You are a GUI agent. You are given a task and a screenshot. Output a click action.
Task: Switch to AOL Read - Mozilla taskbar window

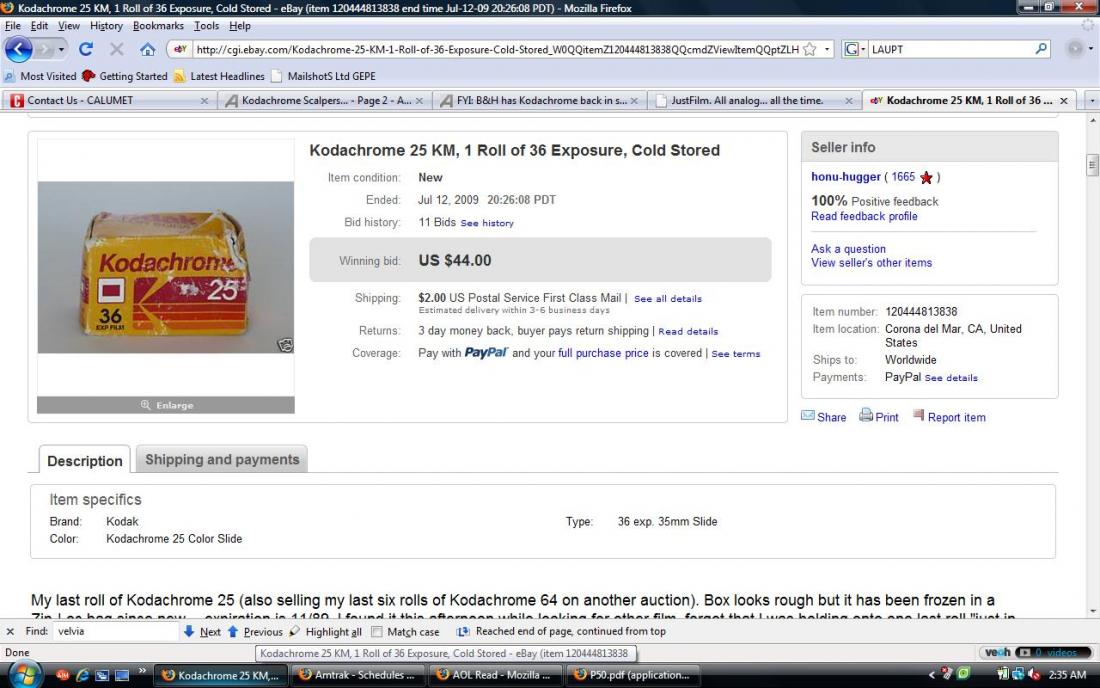click(x=495, y=675)
